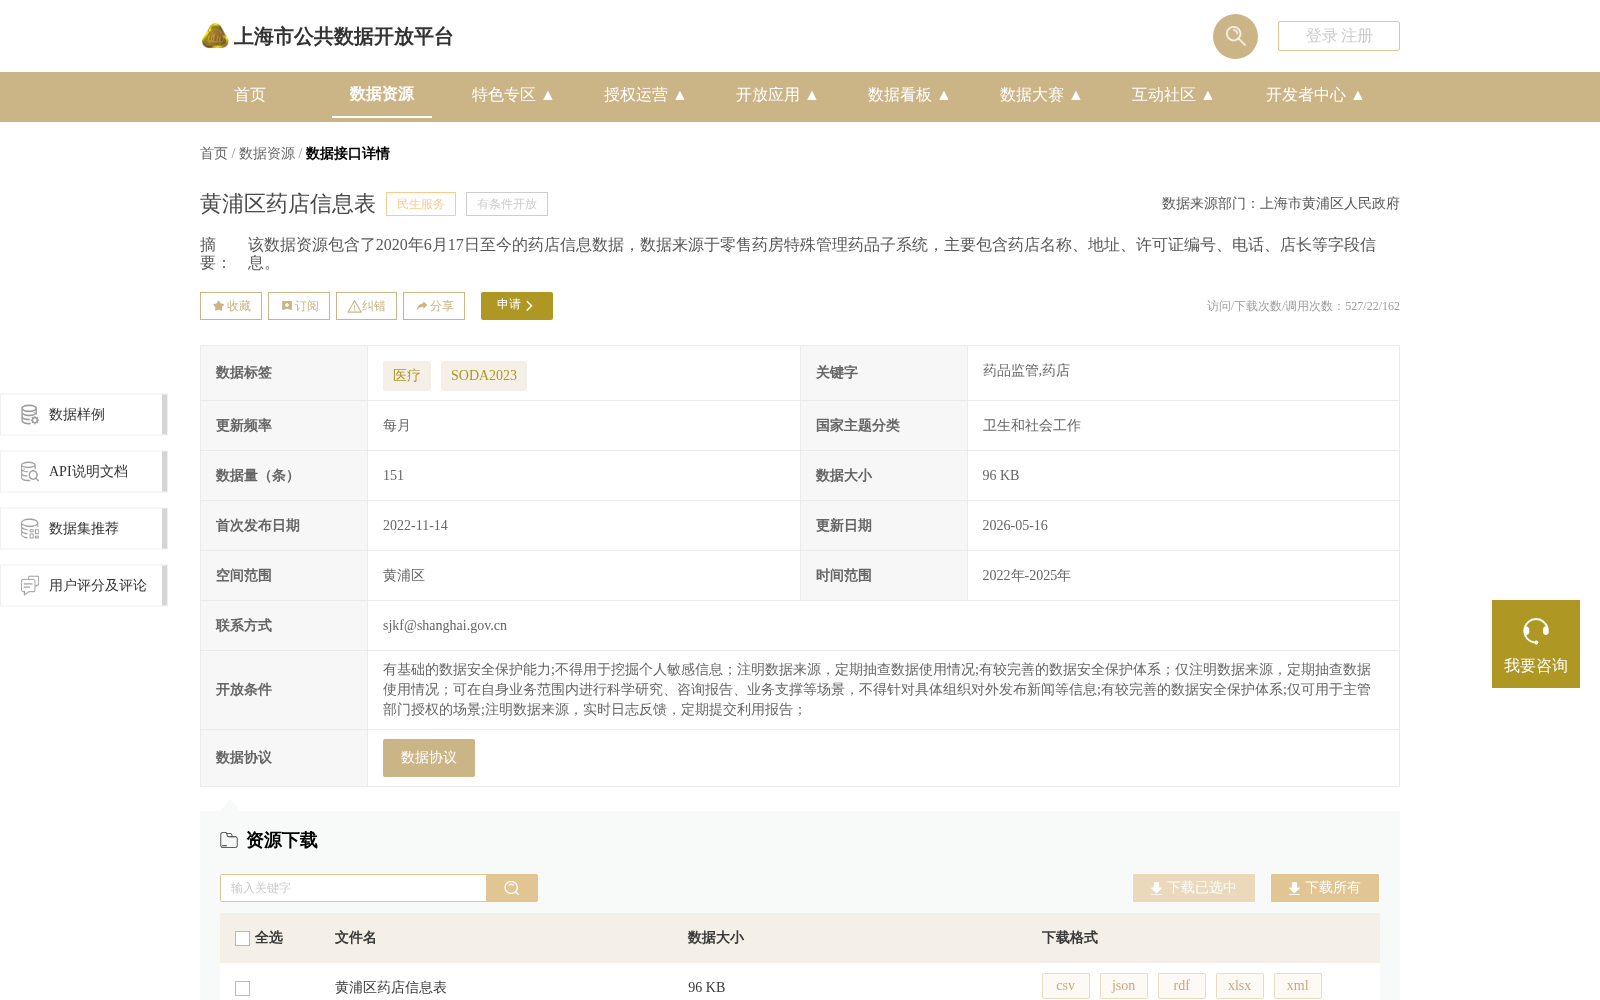Click the 卫生和社会工作 classification value
Image resolution: width=1600 pixels, height=1000 pixels.
point(1031,425)
